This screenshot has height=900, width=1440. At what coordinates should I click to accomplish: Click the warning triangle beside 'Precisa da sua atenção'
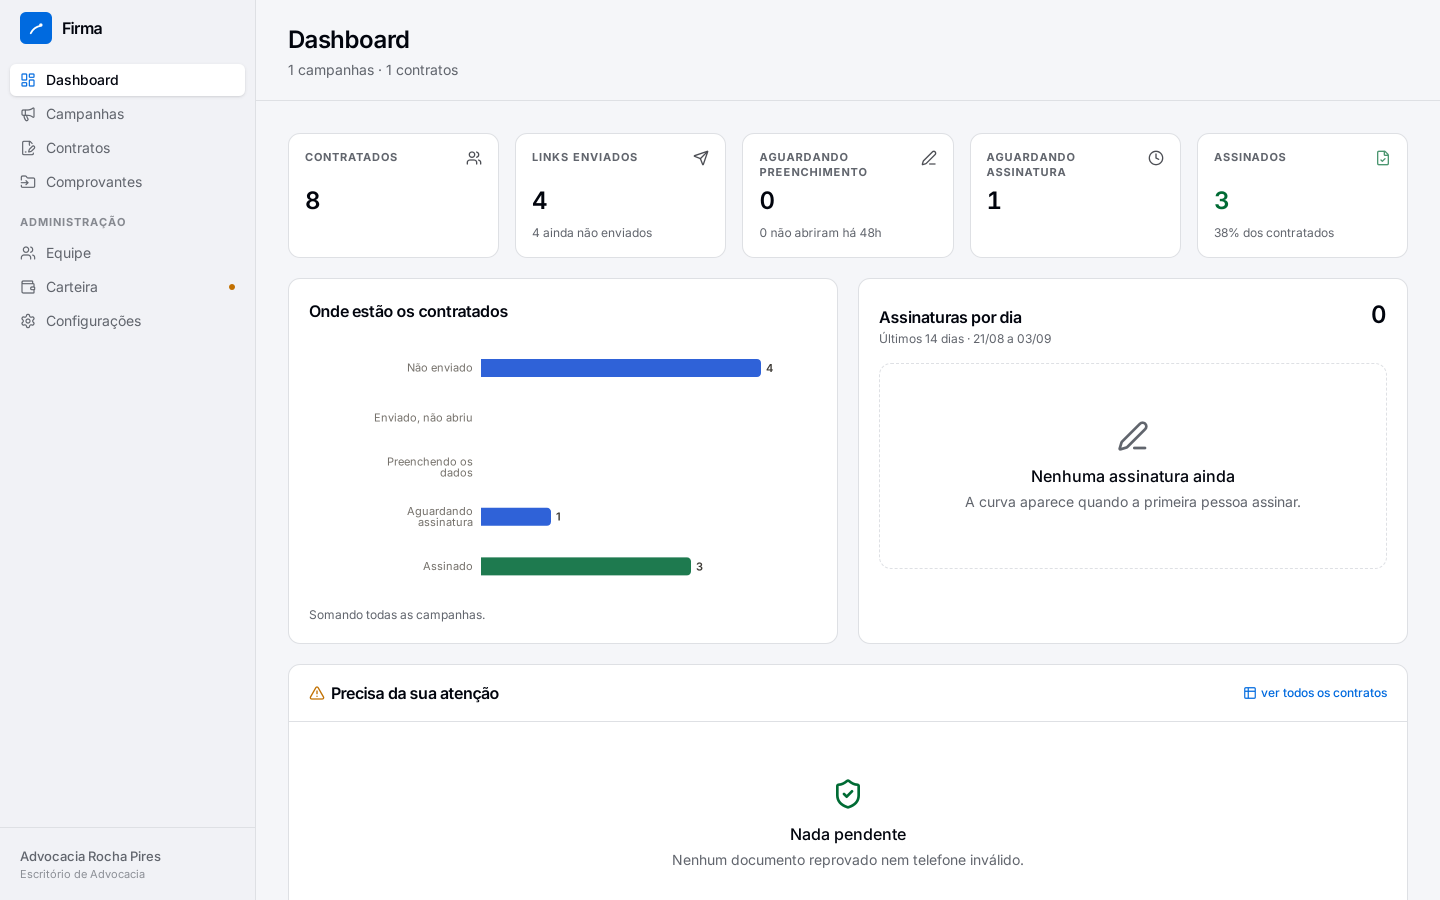pyautogui.click(x=317, y=693)
